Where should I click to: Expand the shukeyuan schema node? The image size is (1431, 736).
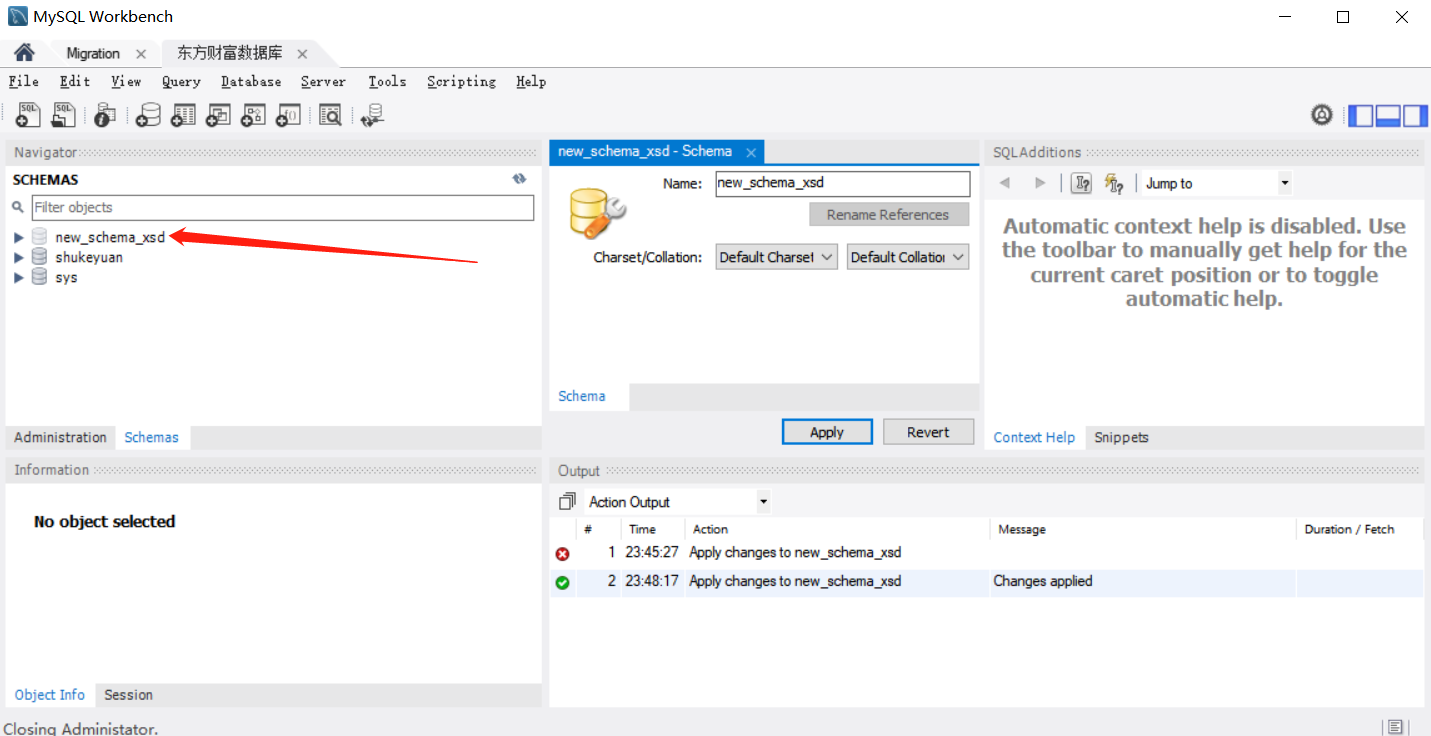tap(18, 258)
